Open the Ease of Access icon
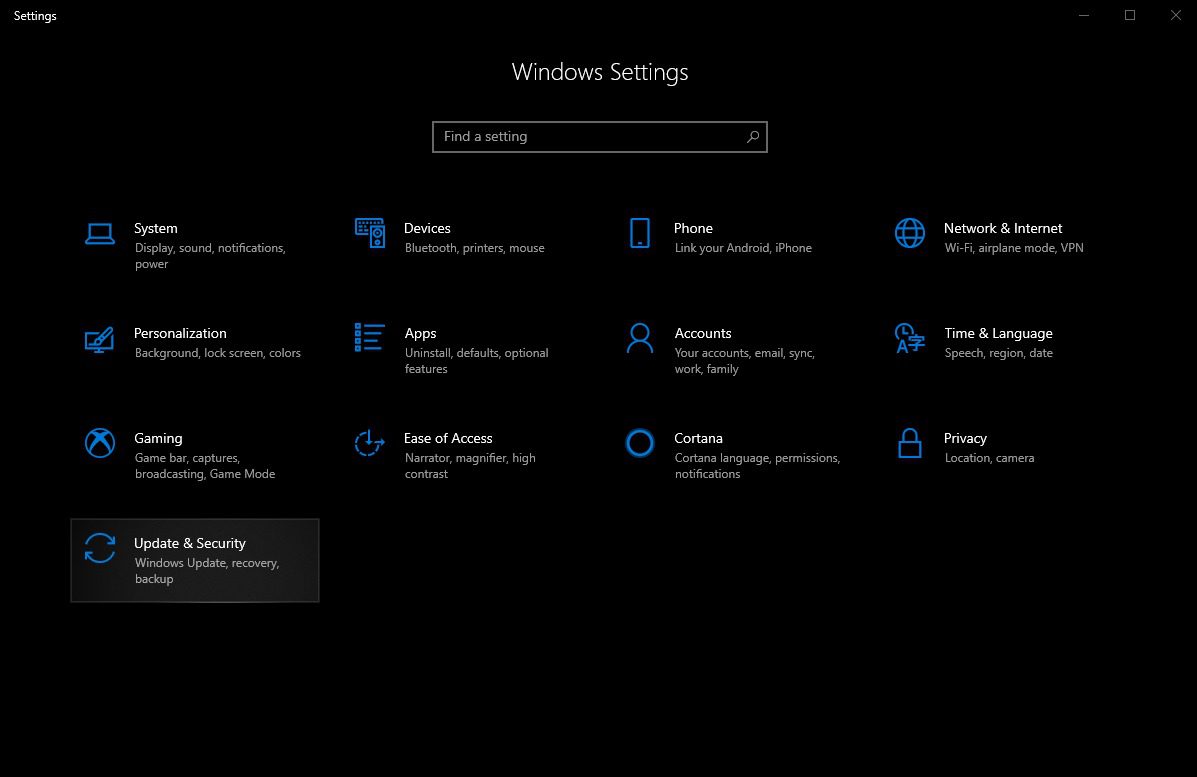Screen dimensions: 1197x777 tap(370, 443)
